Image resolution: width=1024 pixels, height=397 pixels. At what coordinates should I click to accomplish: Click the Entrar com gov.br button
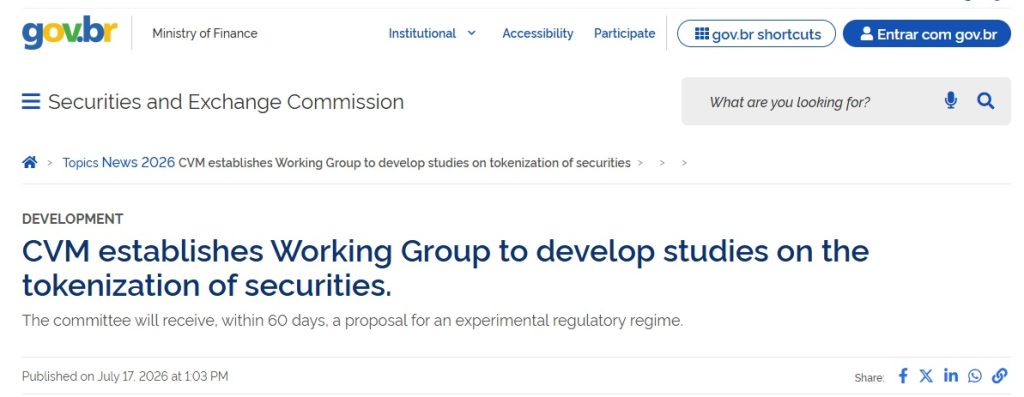(x=927, y=33)
